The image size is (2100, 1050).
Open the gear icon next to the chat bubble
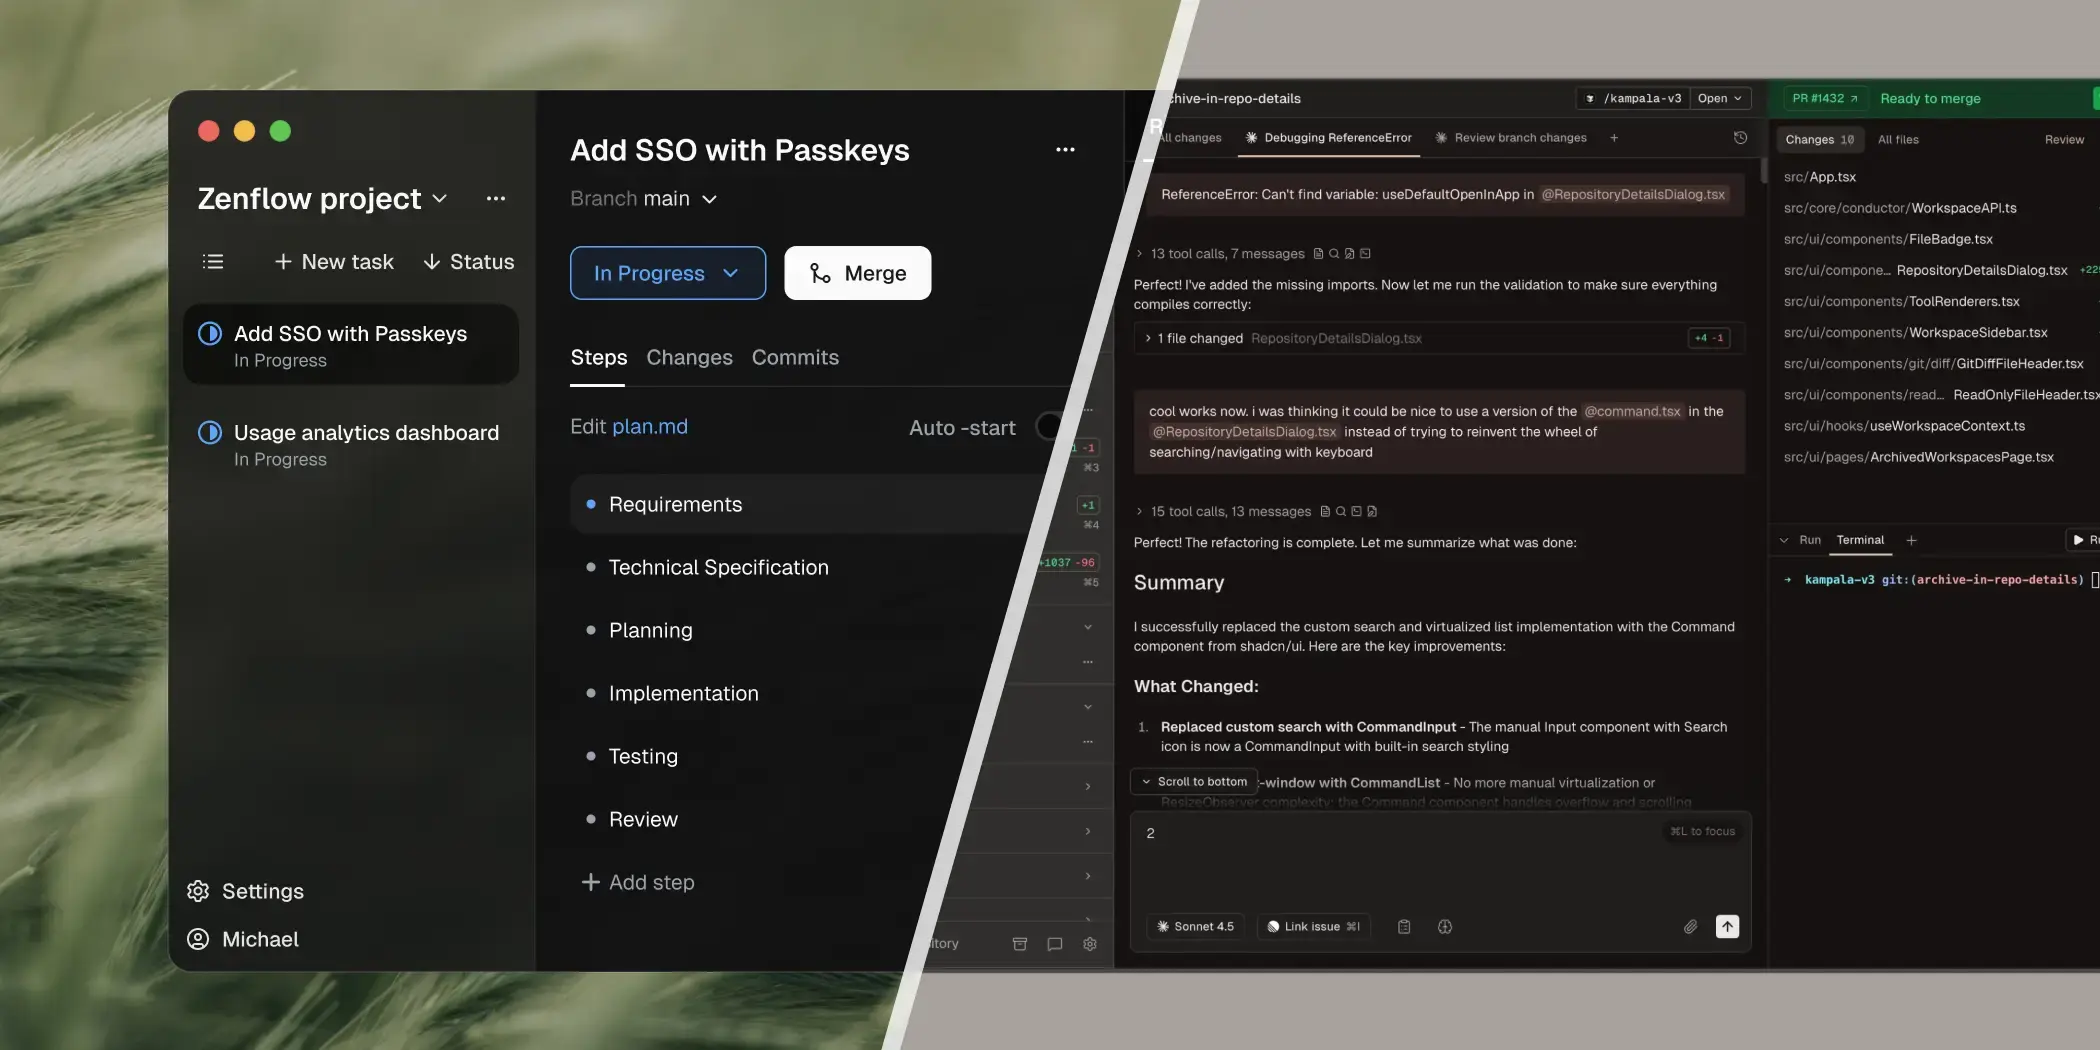[1090, 944]
